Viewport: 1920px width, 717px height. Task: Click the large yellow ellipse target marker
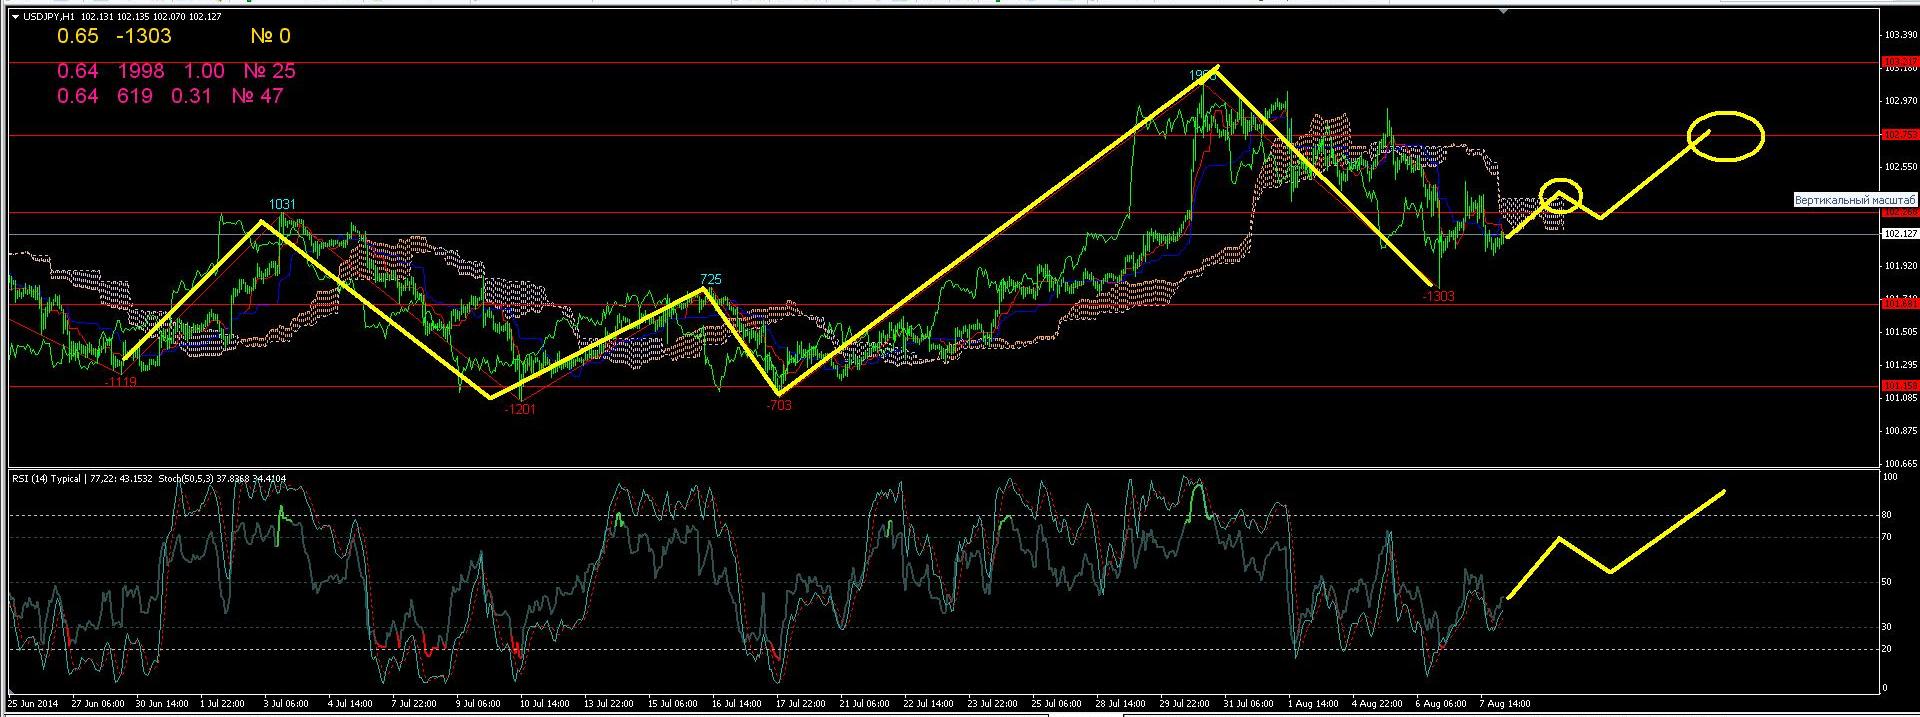1726,135
